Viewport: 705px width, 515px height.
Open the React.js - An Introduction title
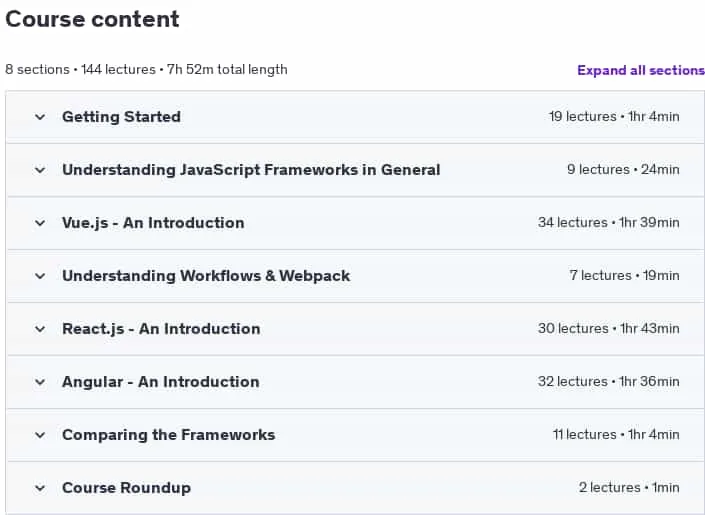[x=161, y=329]
